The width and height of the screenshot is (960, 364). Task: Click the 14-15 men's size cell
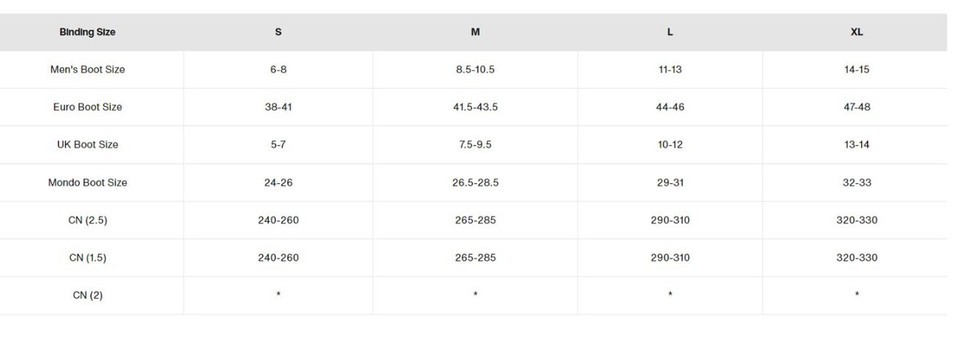[x=857, y=70]
